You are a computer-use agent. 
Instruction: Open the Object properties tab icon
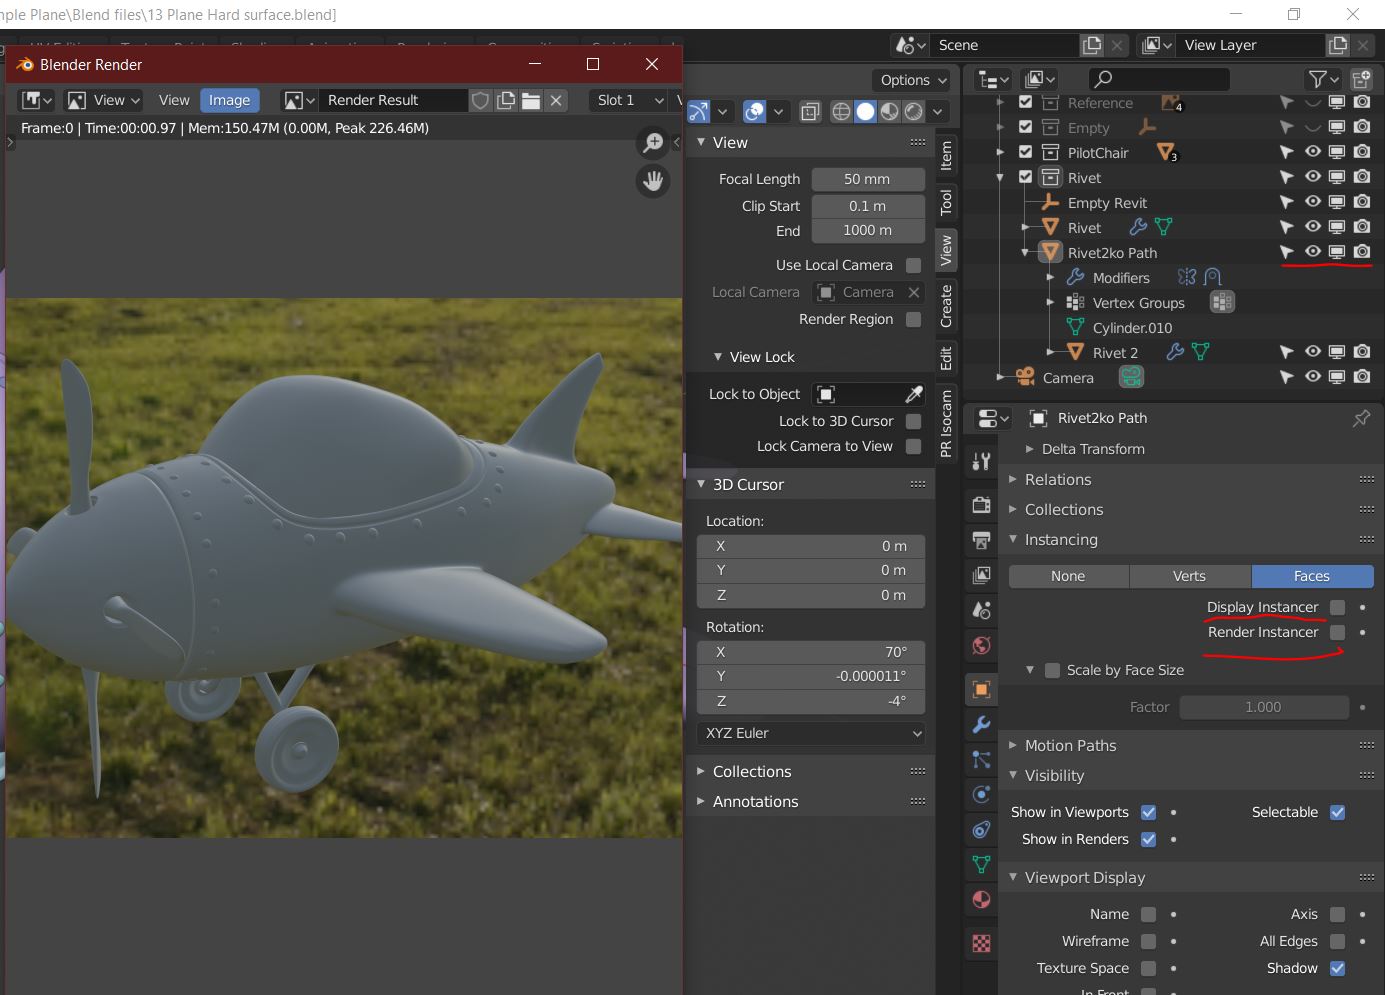pos(982,690)
